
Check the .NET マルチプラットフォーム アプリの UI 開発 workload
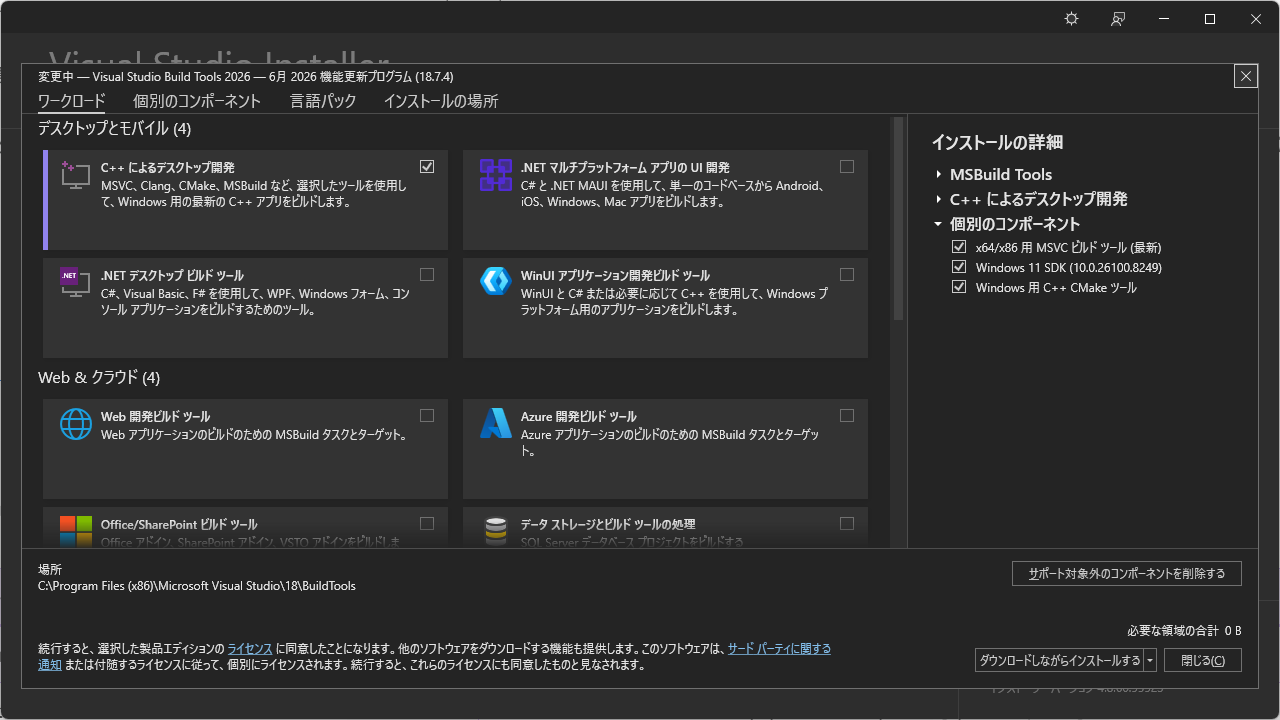coord(847,167)
